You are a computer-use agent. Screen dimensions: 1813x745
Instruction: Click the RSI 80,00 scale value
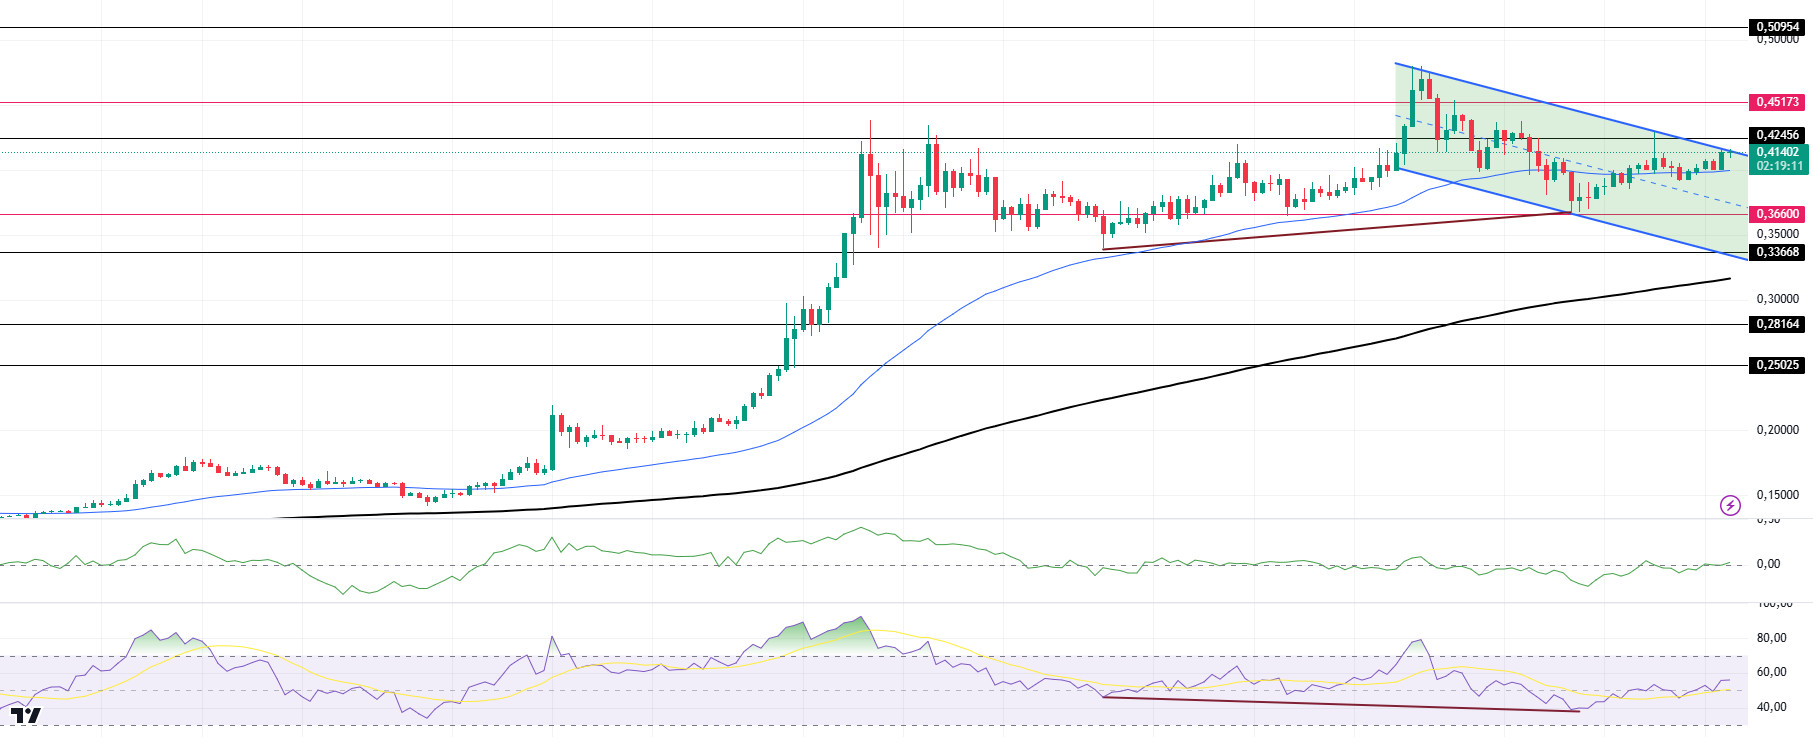tap(1771, 638)
